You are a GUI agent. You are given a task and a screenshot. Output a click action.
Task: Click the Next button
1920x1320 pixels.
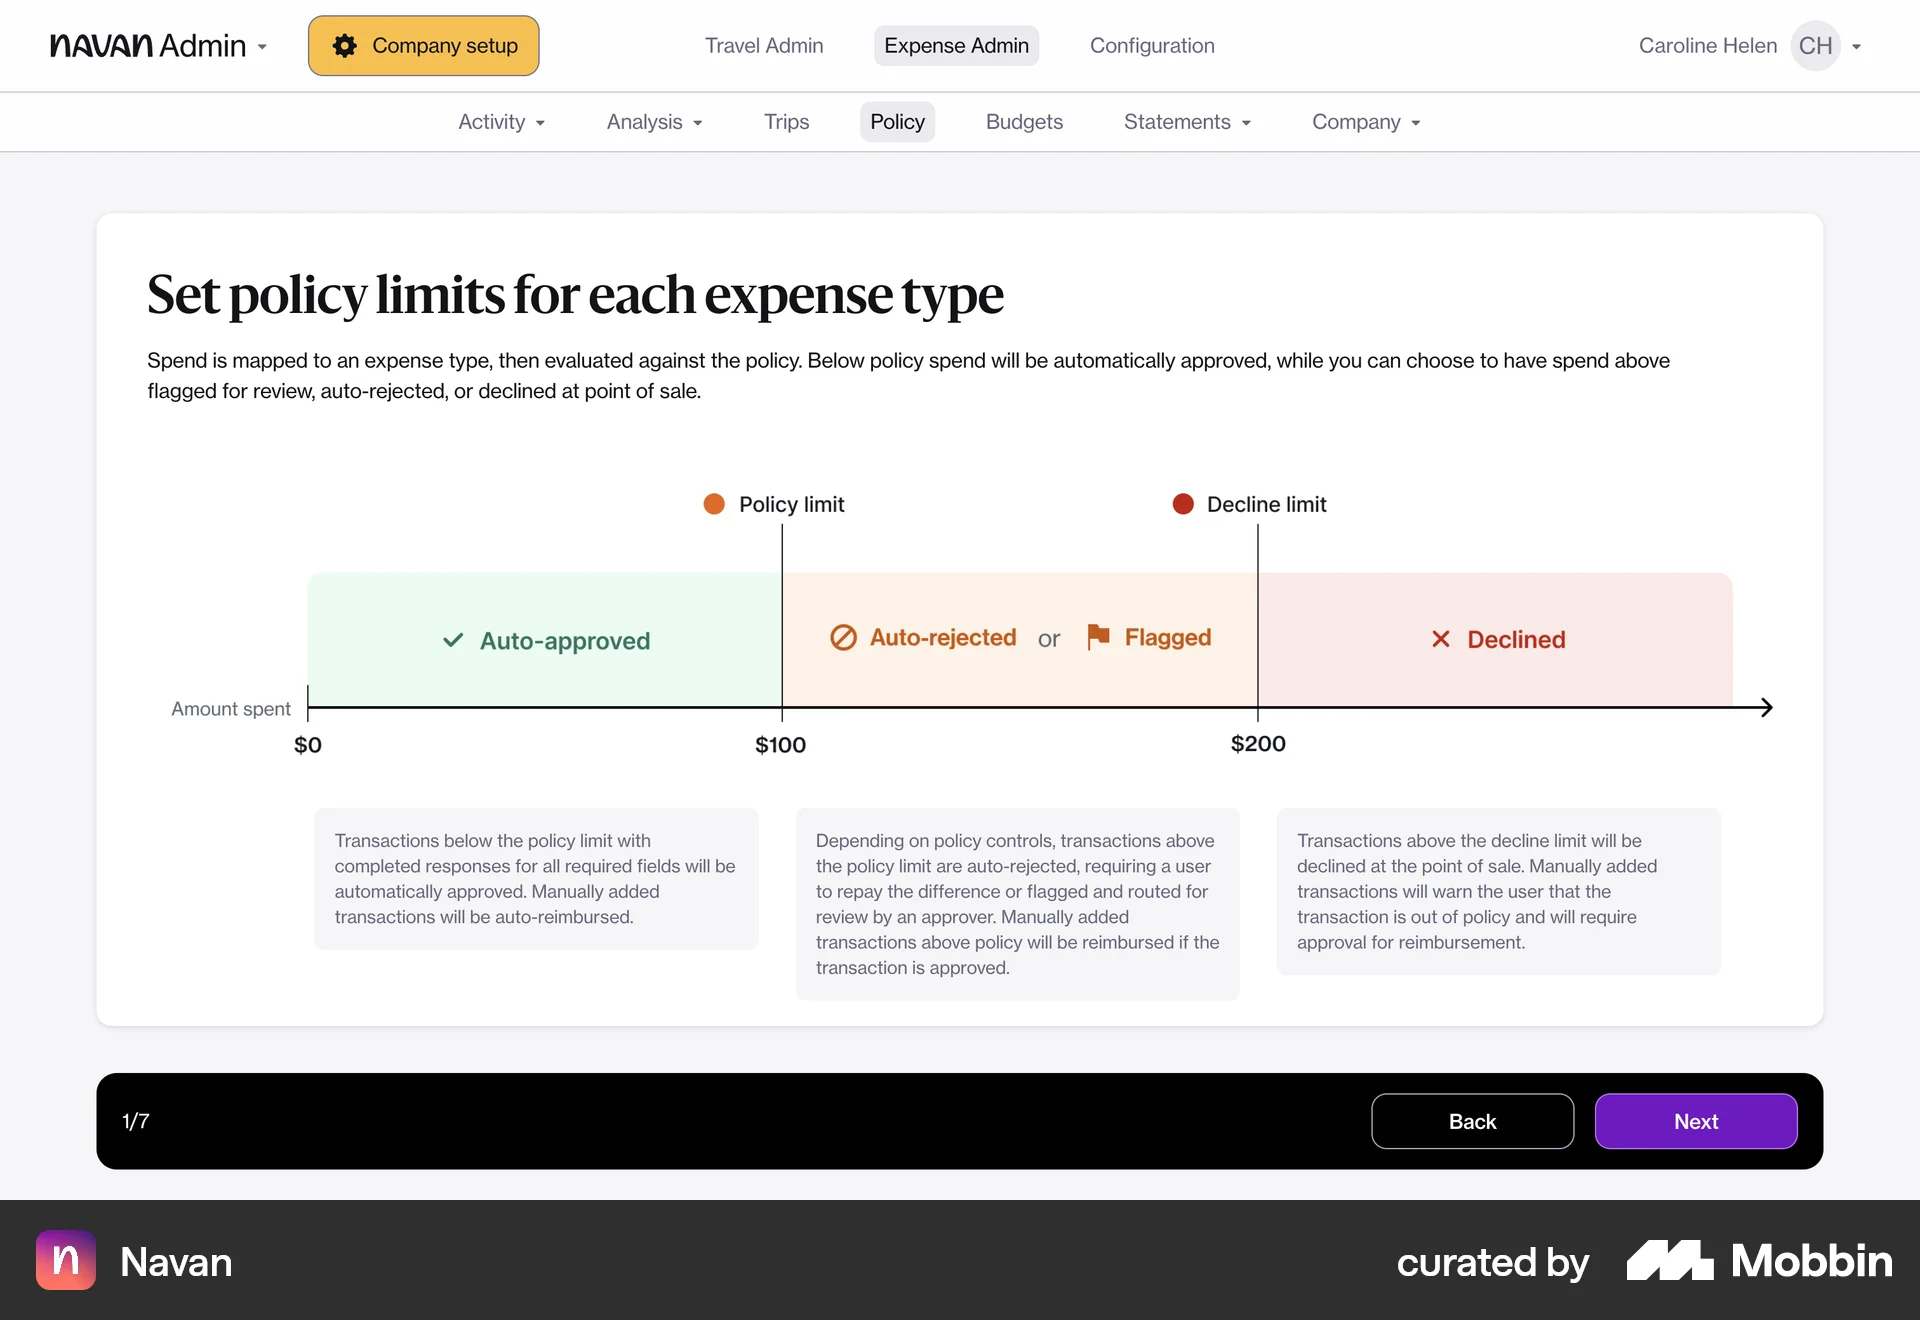[x=1695, y=1121]
